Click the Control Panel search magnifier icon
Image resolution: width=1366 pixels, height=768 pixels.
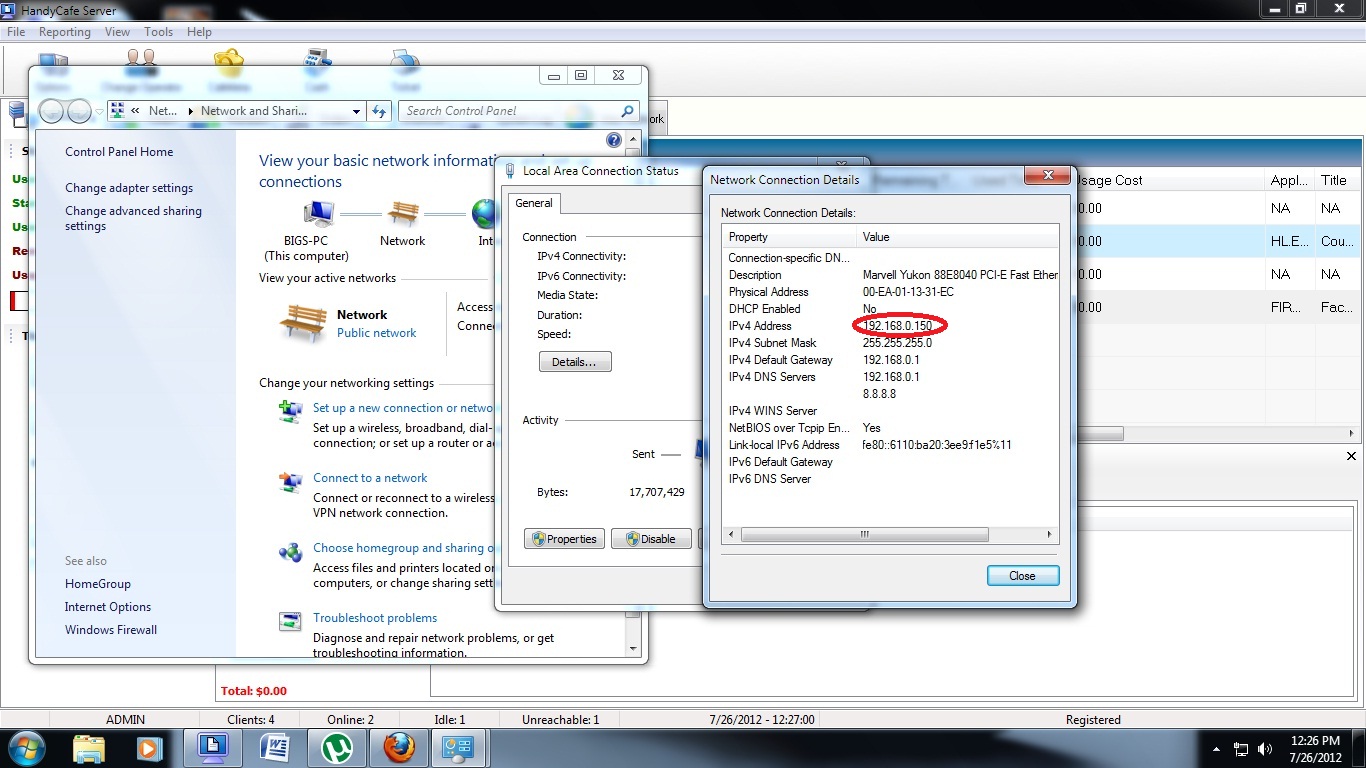tap(628, 111)
